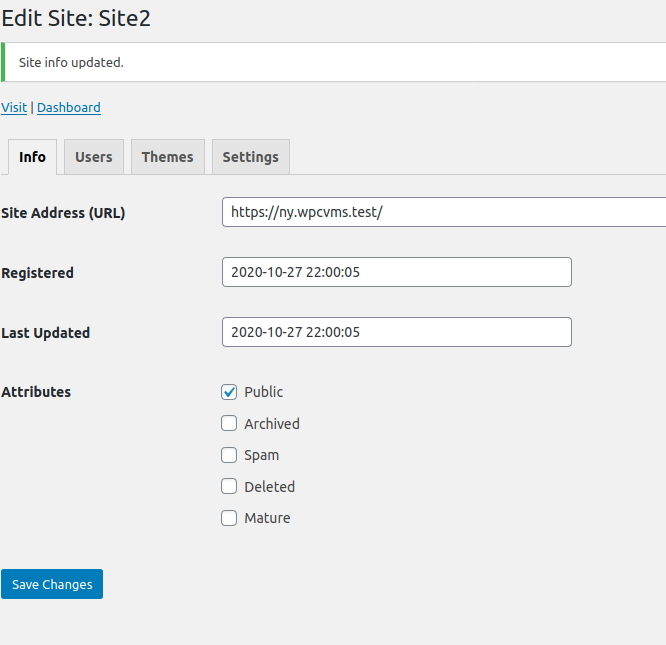The width and height of the screenshot is (666, 645).
Task: Switch to the Users tab
Action: [x=94, y=157]
